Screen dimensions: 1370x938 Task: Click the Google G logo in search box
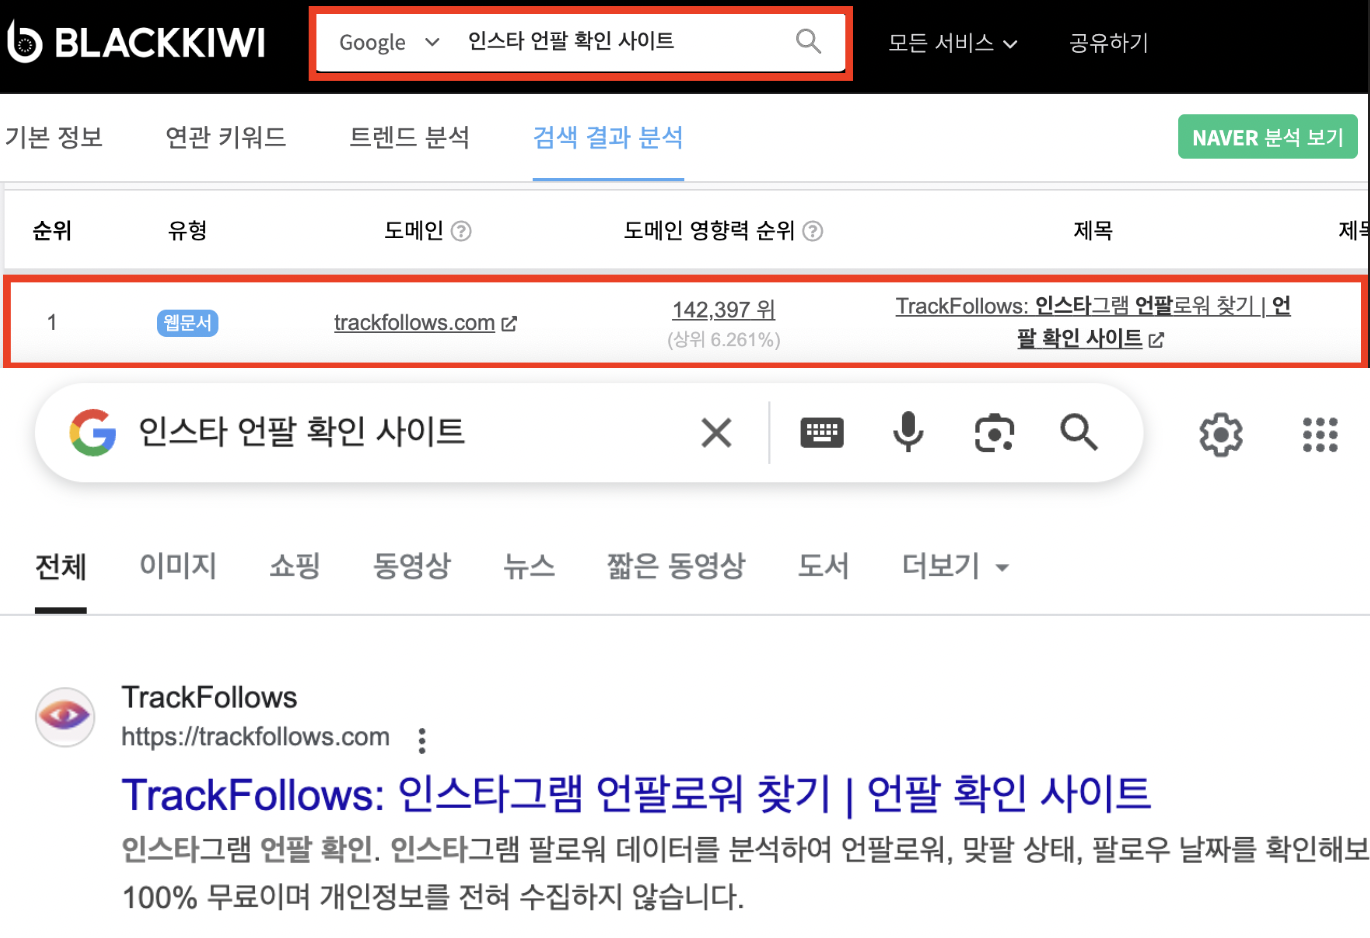[x=93, y=433]
